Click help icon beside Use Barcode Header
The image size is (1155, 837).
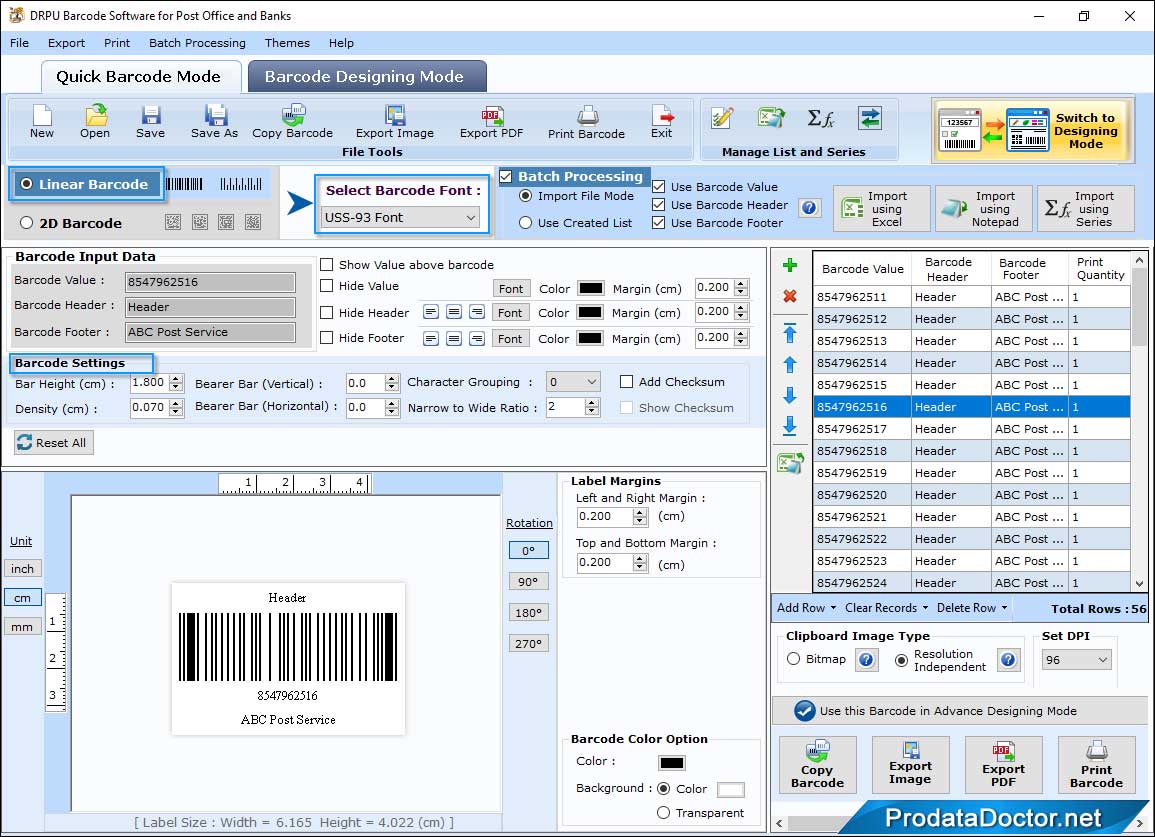click(809, 207)
